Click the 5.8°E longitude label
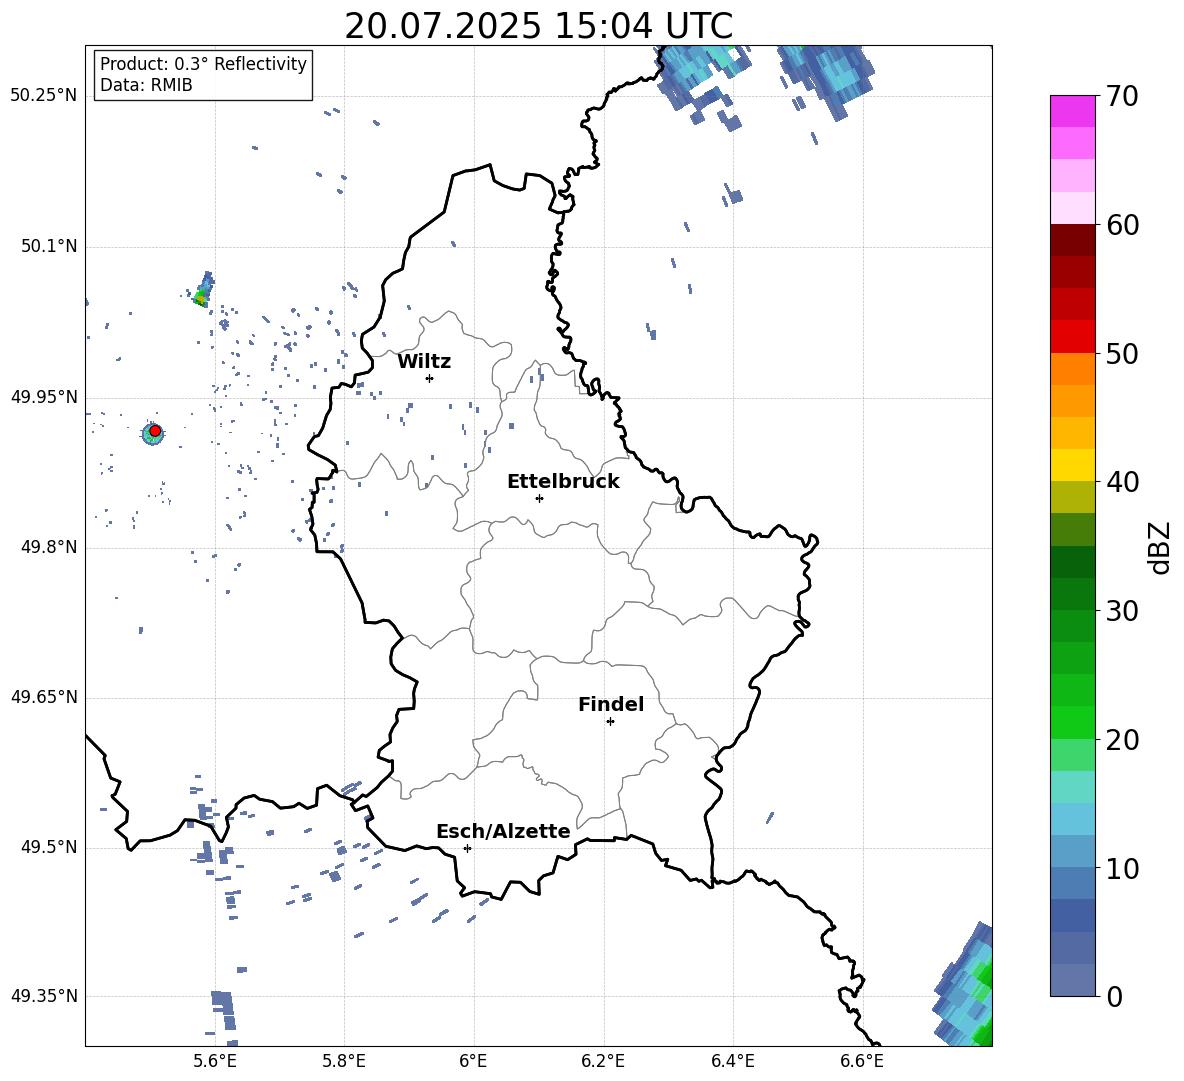The image size is (1184, 1081). [344, 1061]
